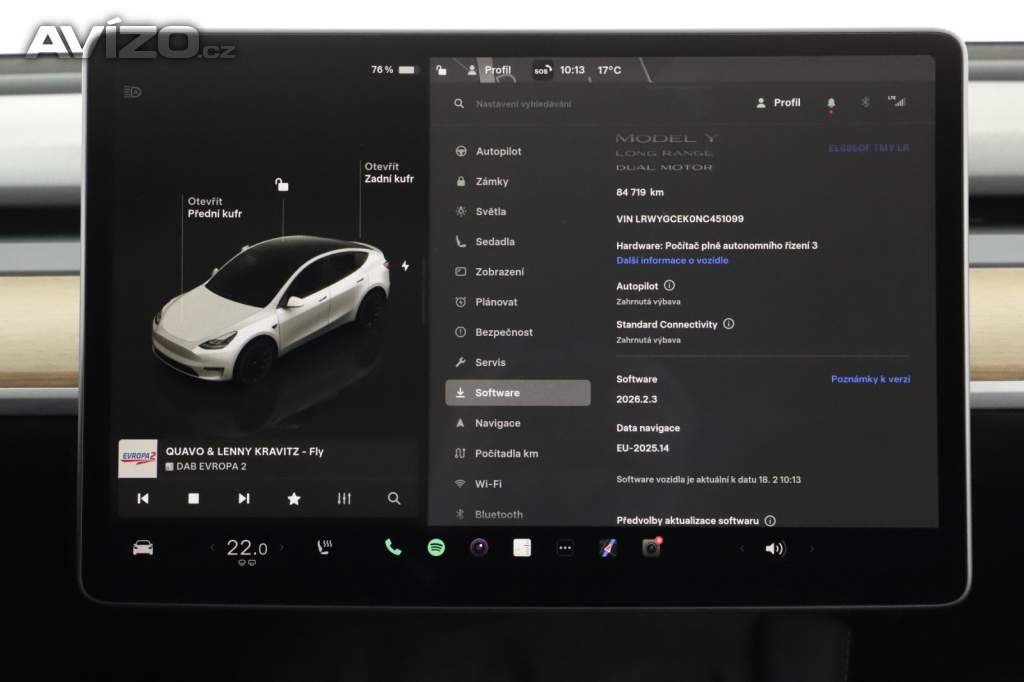Toggle the favorite star for current station
Image resolution: width=1024 pixels, height=682 pixels.
[x=294, y=498]
